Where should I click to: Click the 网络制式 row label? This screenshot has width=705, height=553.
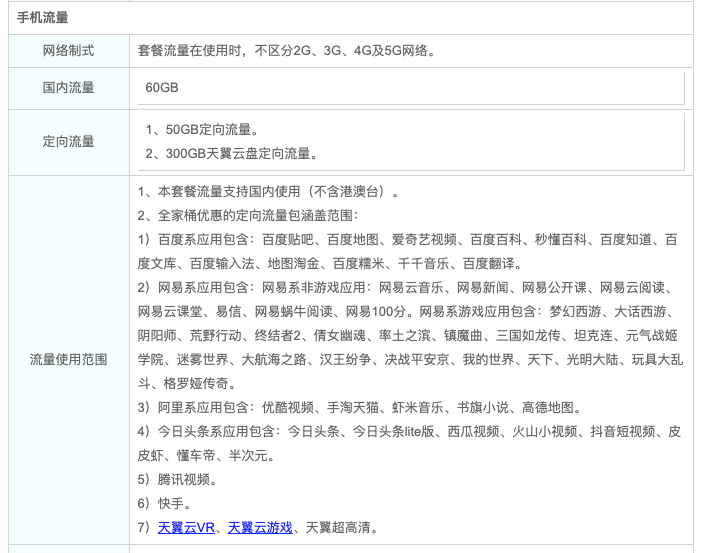coord(69,51)
